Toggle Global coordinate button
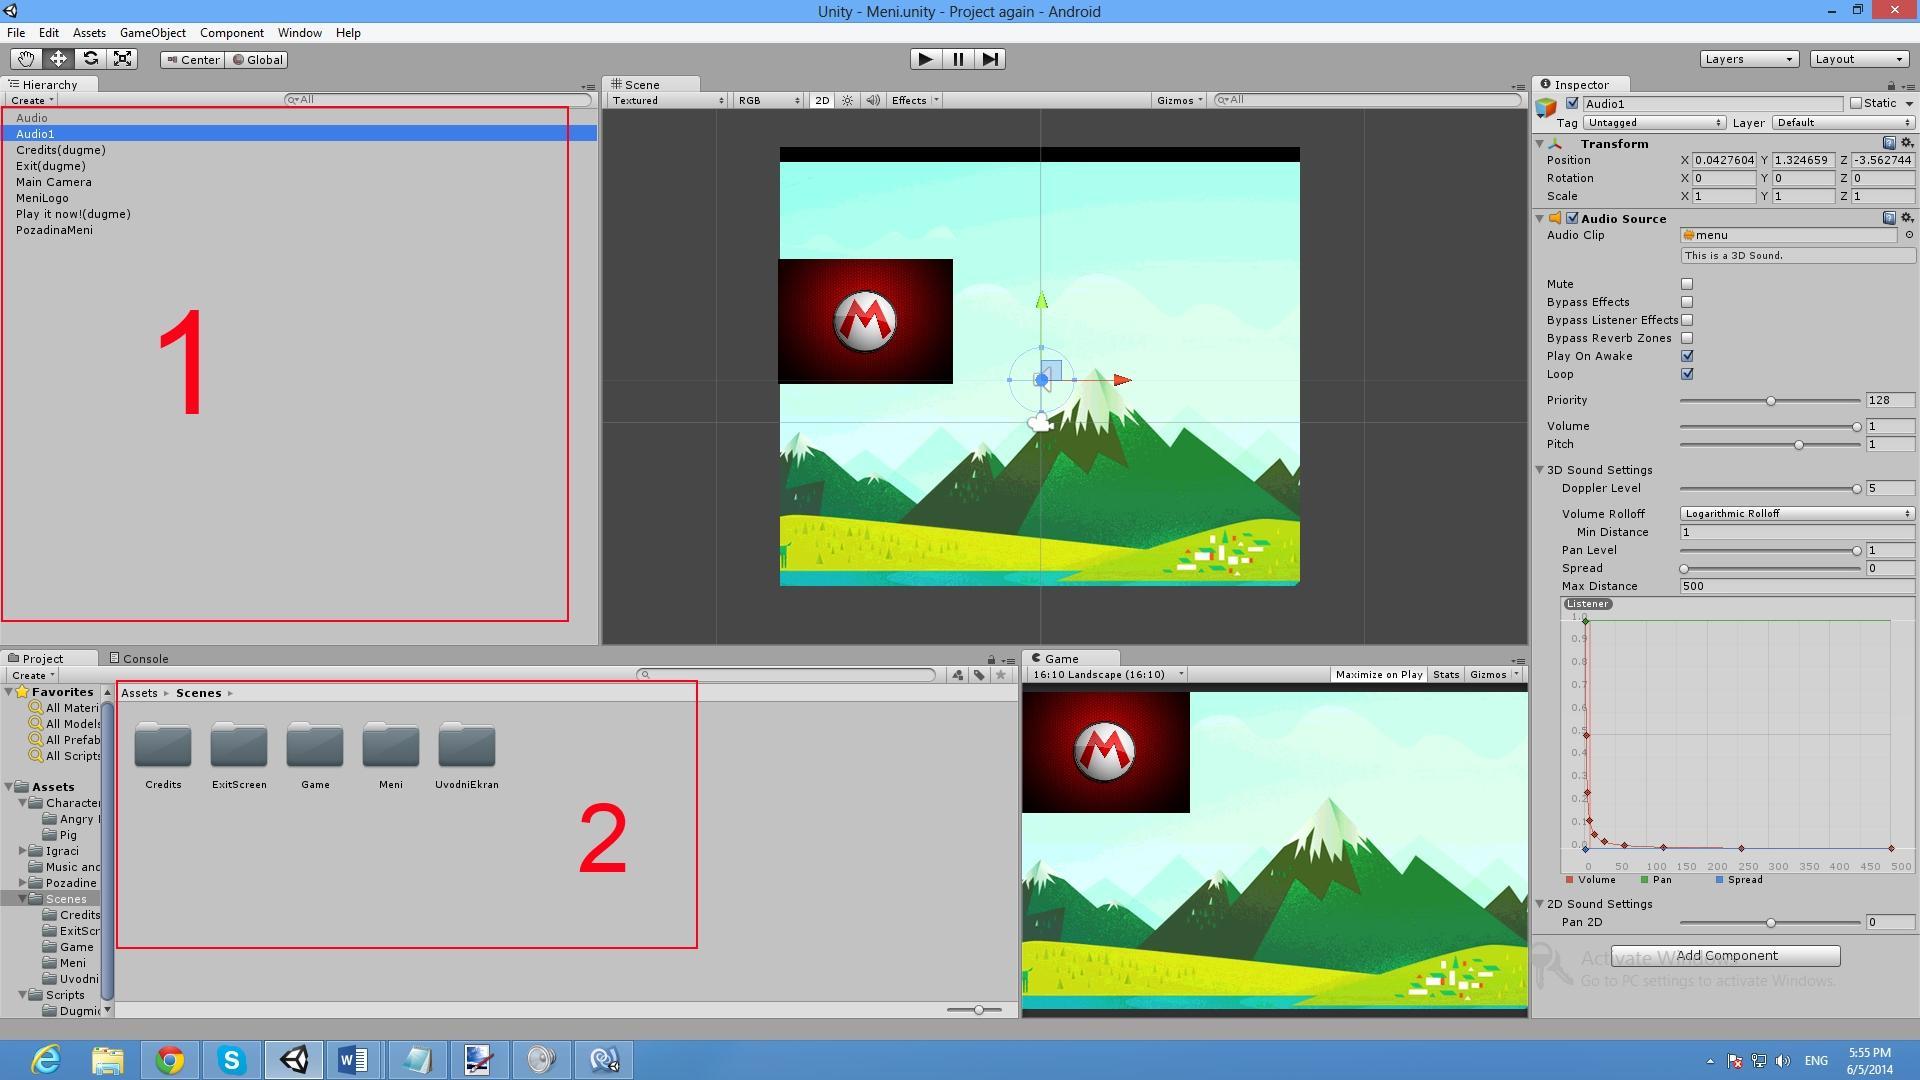The image size is (1920, 1080). (258, 60)
